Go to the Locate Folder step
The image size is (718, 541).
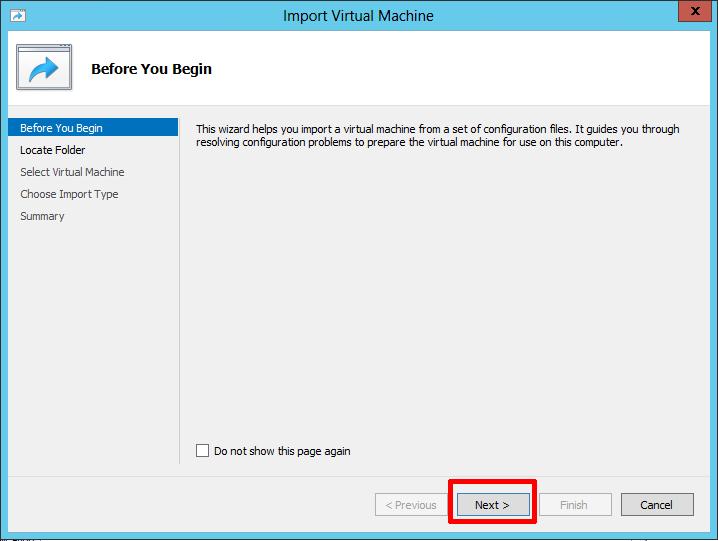pyautogui.click(x=53, y=150)
